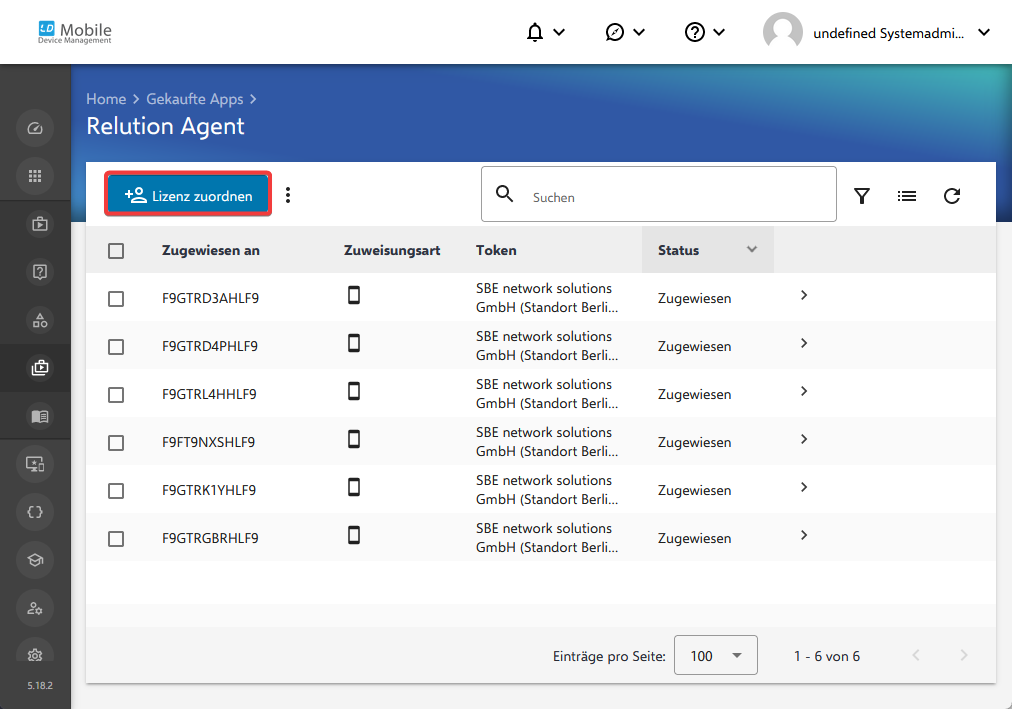Click the list view columns icon
Image resolution: width=1012 pixels, height=709 pixels.
[907, 195]
